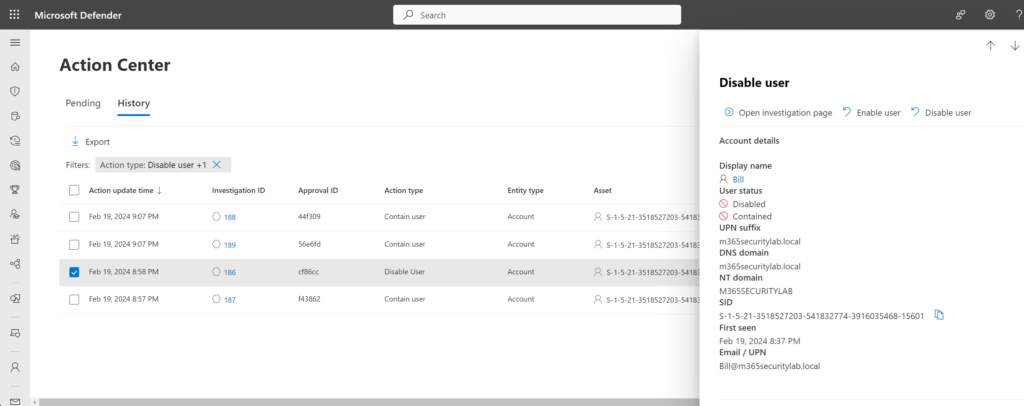
Task: Click "Bill@m365securitylab.local" email text
Action: (769, 366)
